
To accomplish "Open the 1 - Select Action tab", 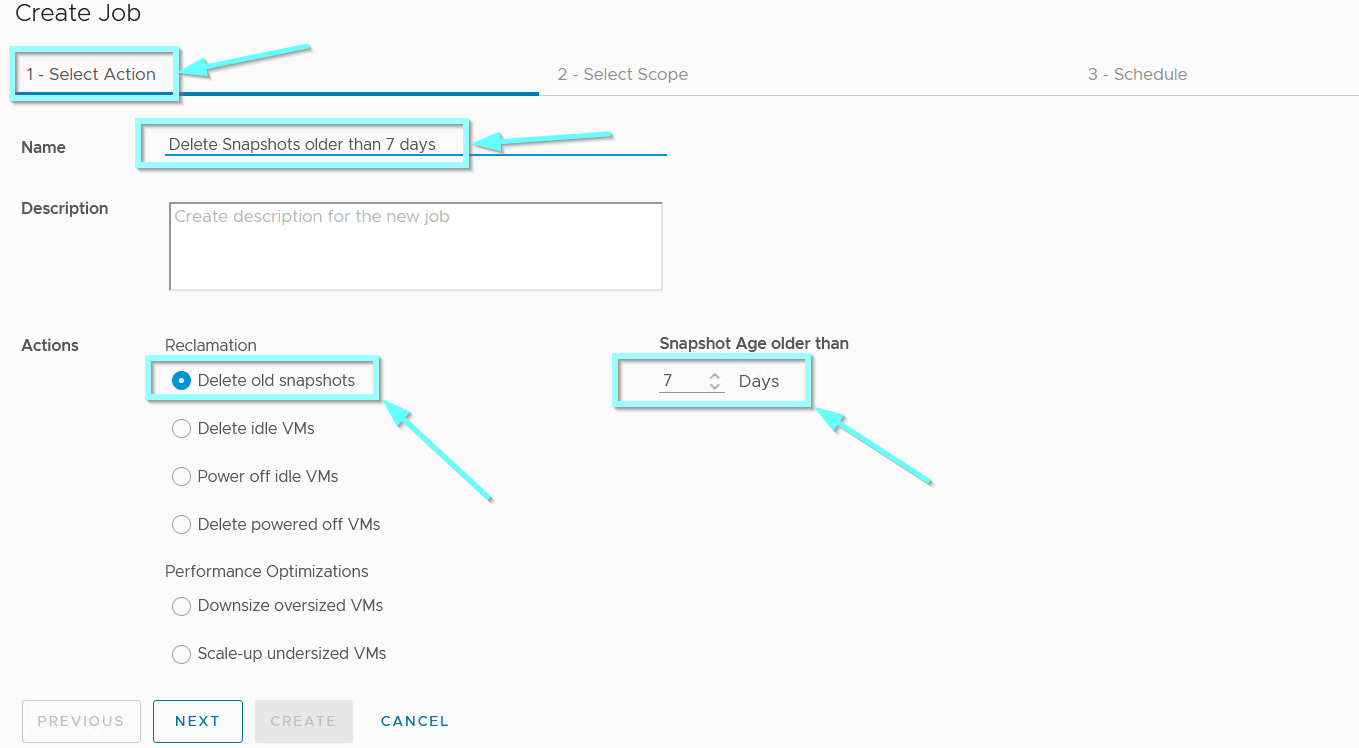I will point(91,74).
